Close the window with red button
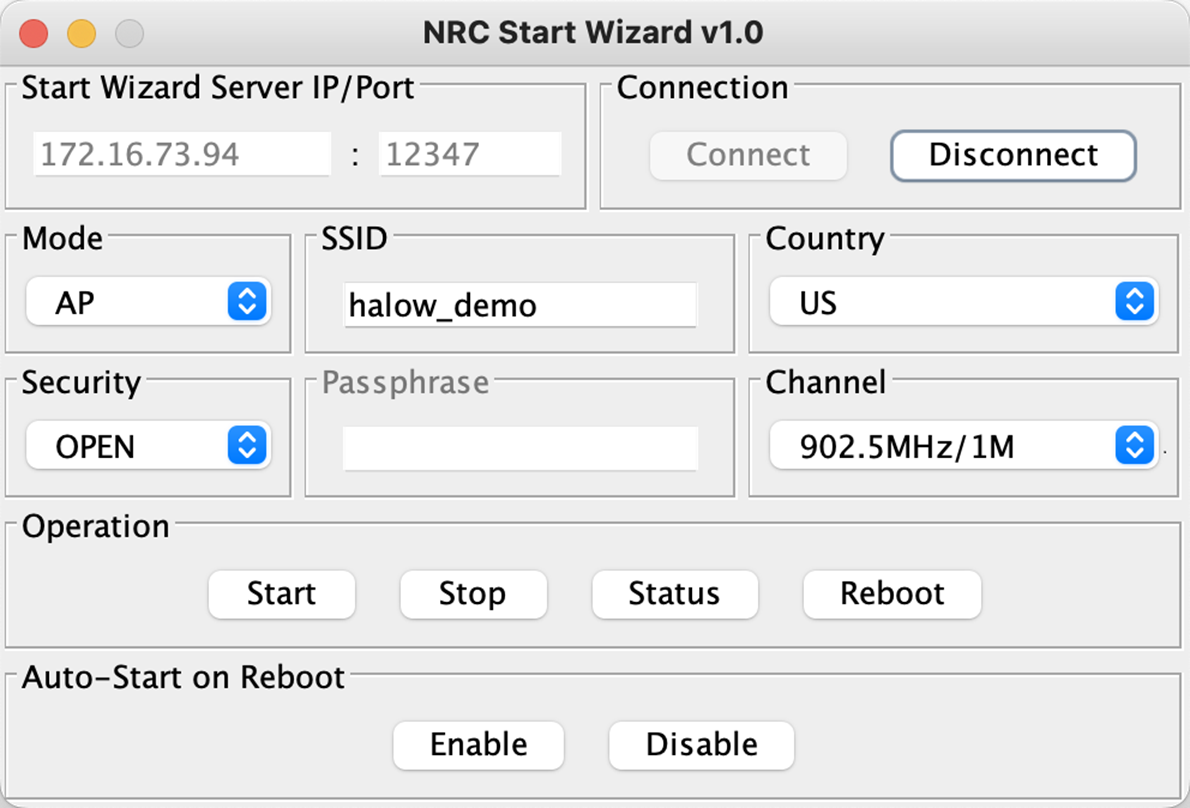 tap(33, 33)
